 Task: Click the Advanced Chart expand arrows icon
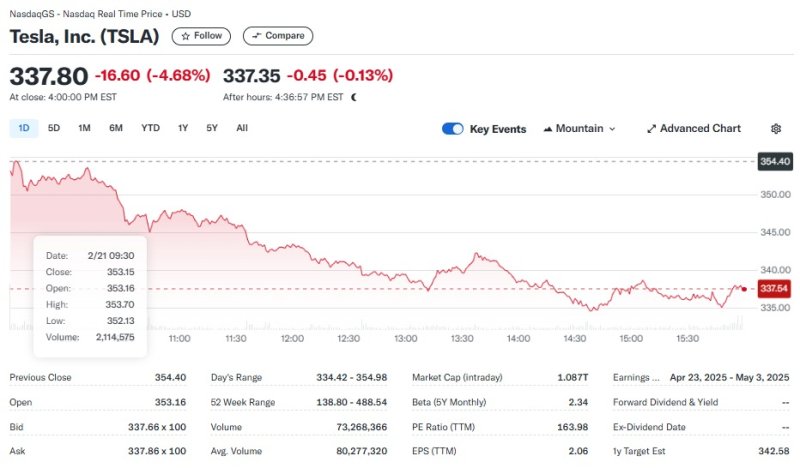coord(651,129)
